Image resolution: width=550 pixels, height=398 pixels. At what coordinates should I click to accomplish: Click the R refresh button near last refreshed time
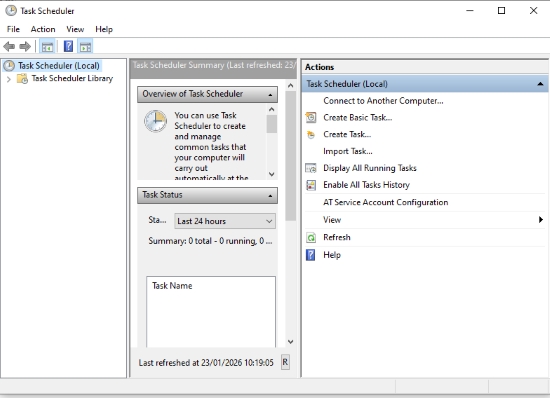[285, 362]
